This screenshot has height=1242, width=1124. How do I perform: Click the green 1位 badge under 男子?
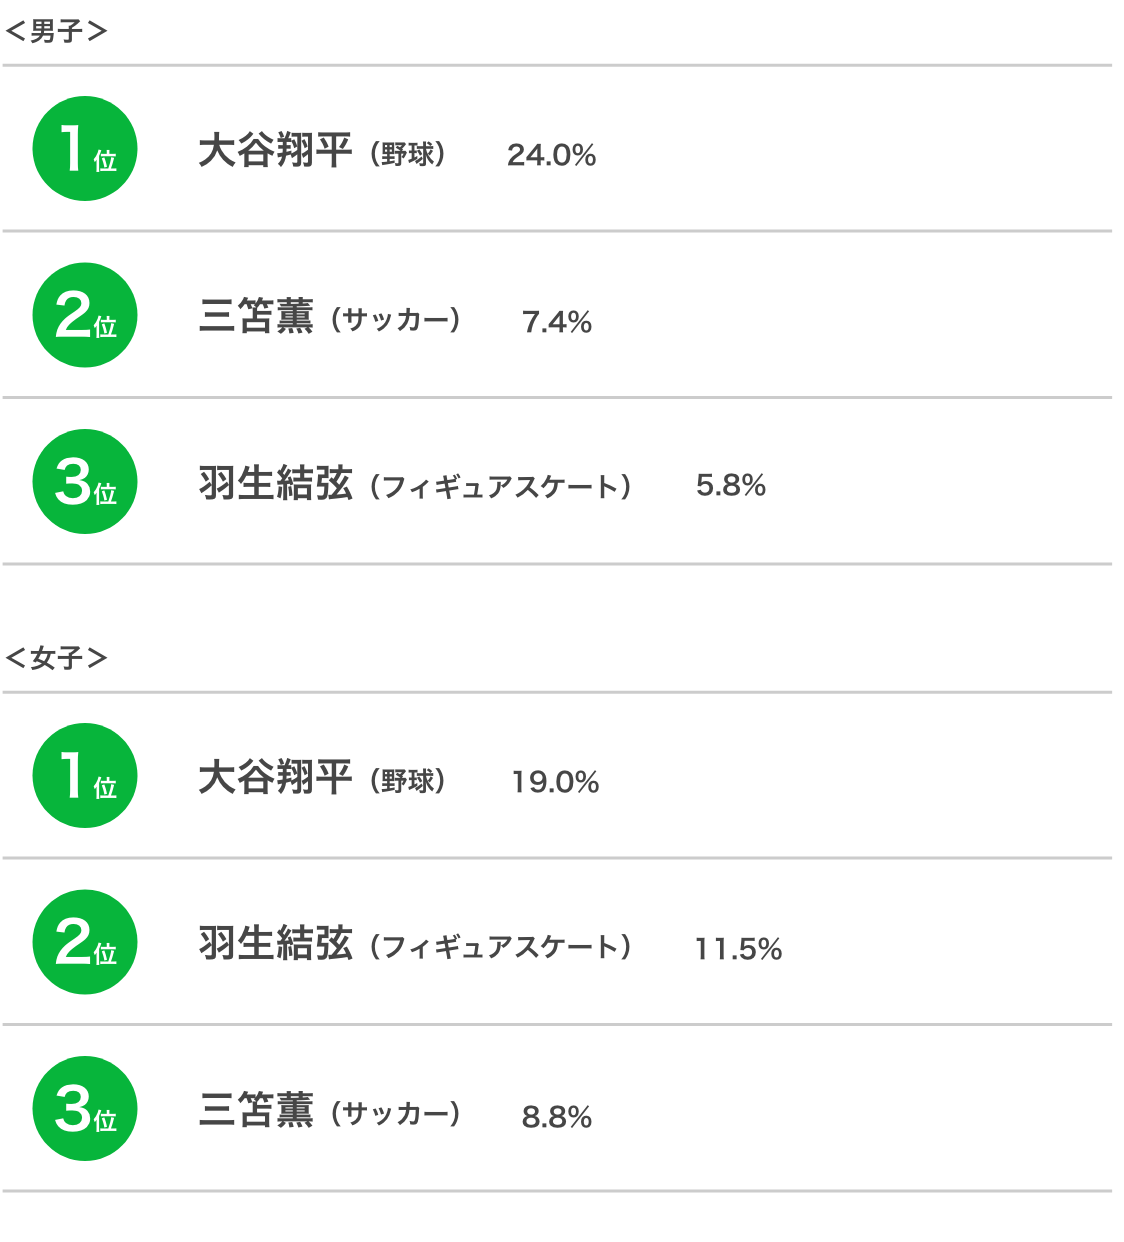pyautogui.click(x=85, y=149)
